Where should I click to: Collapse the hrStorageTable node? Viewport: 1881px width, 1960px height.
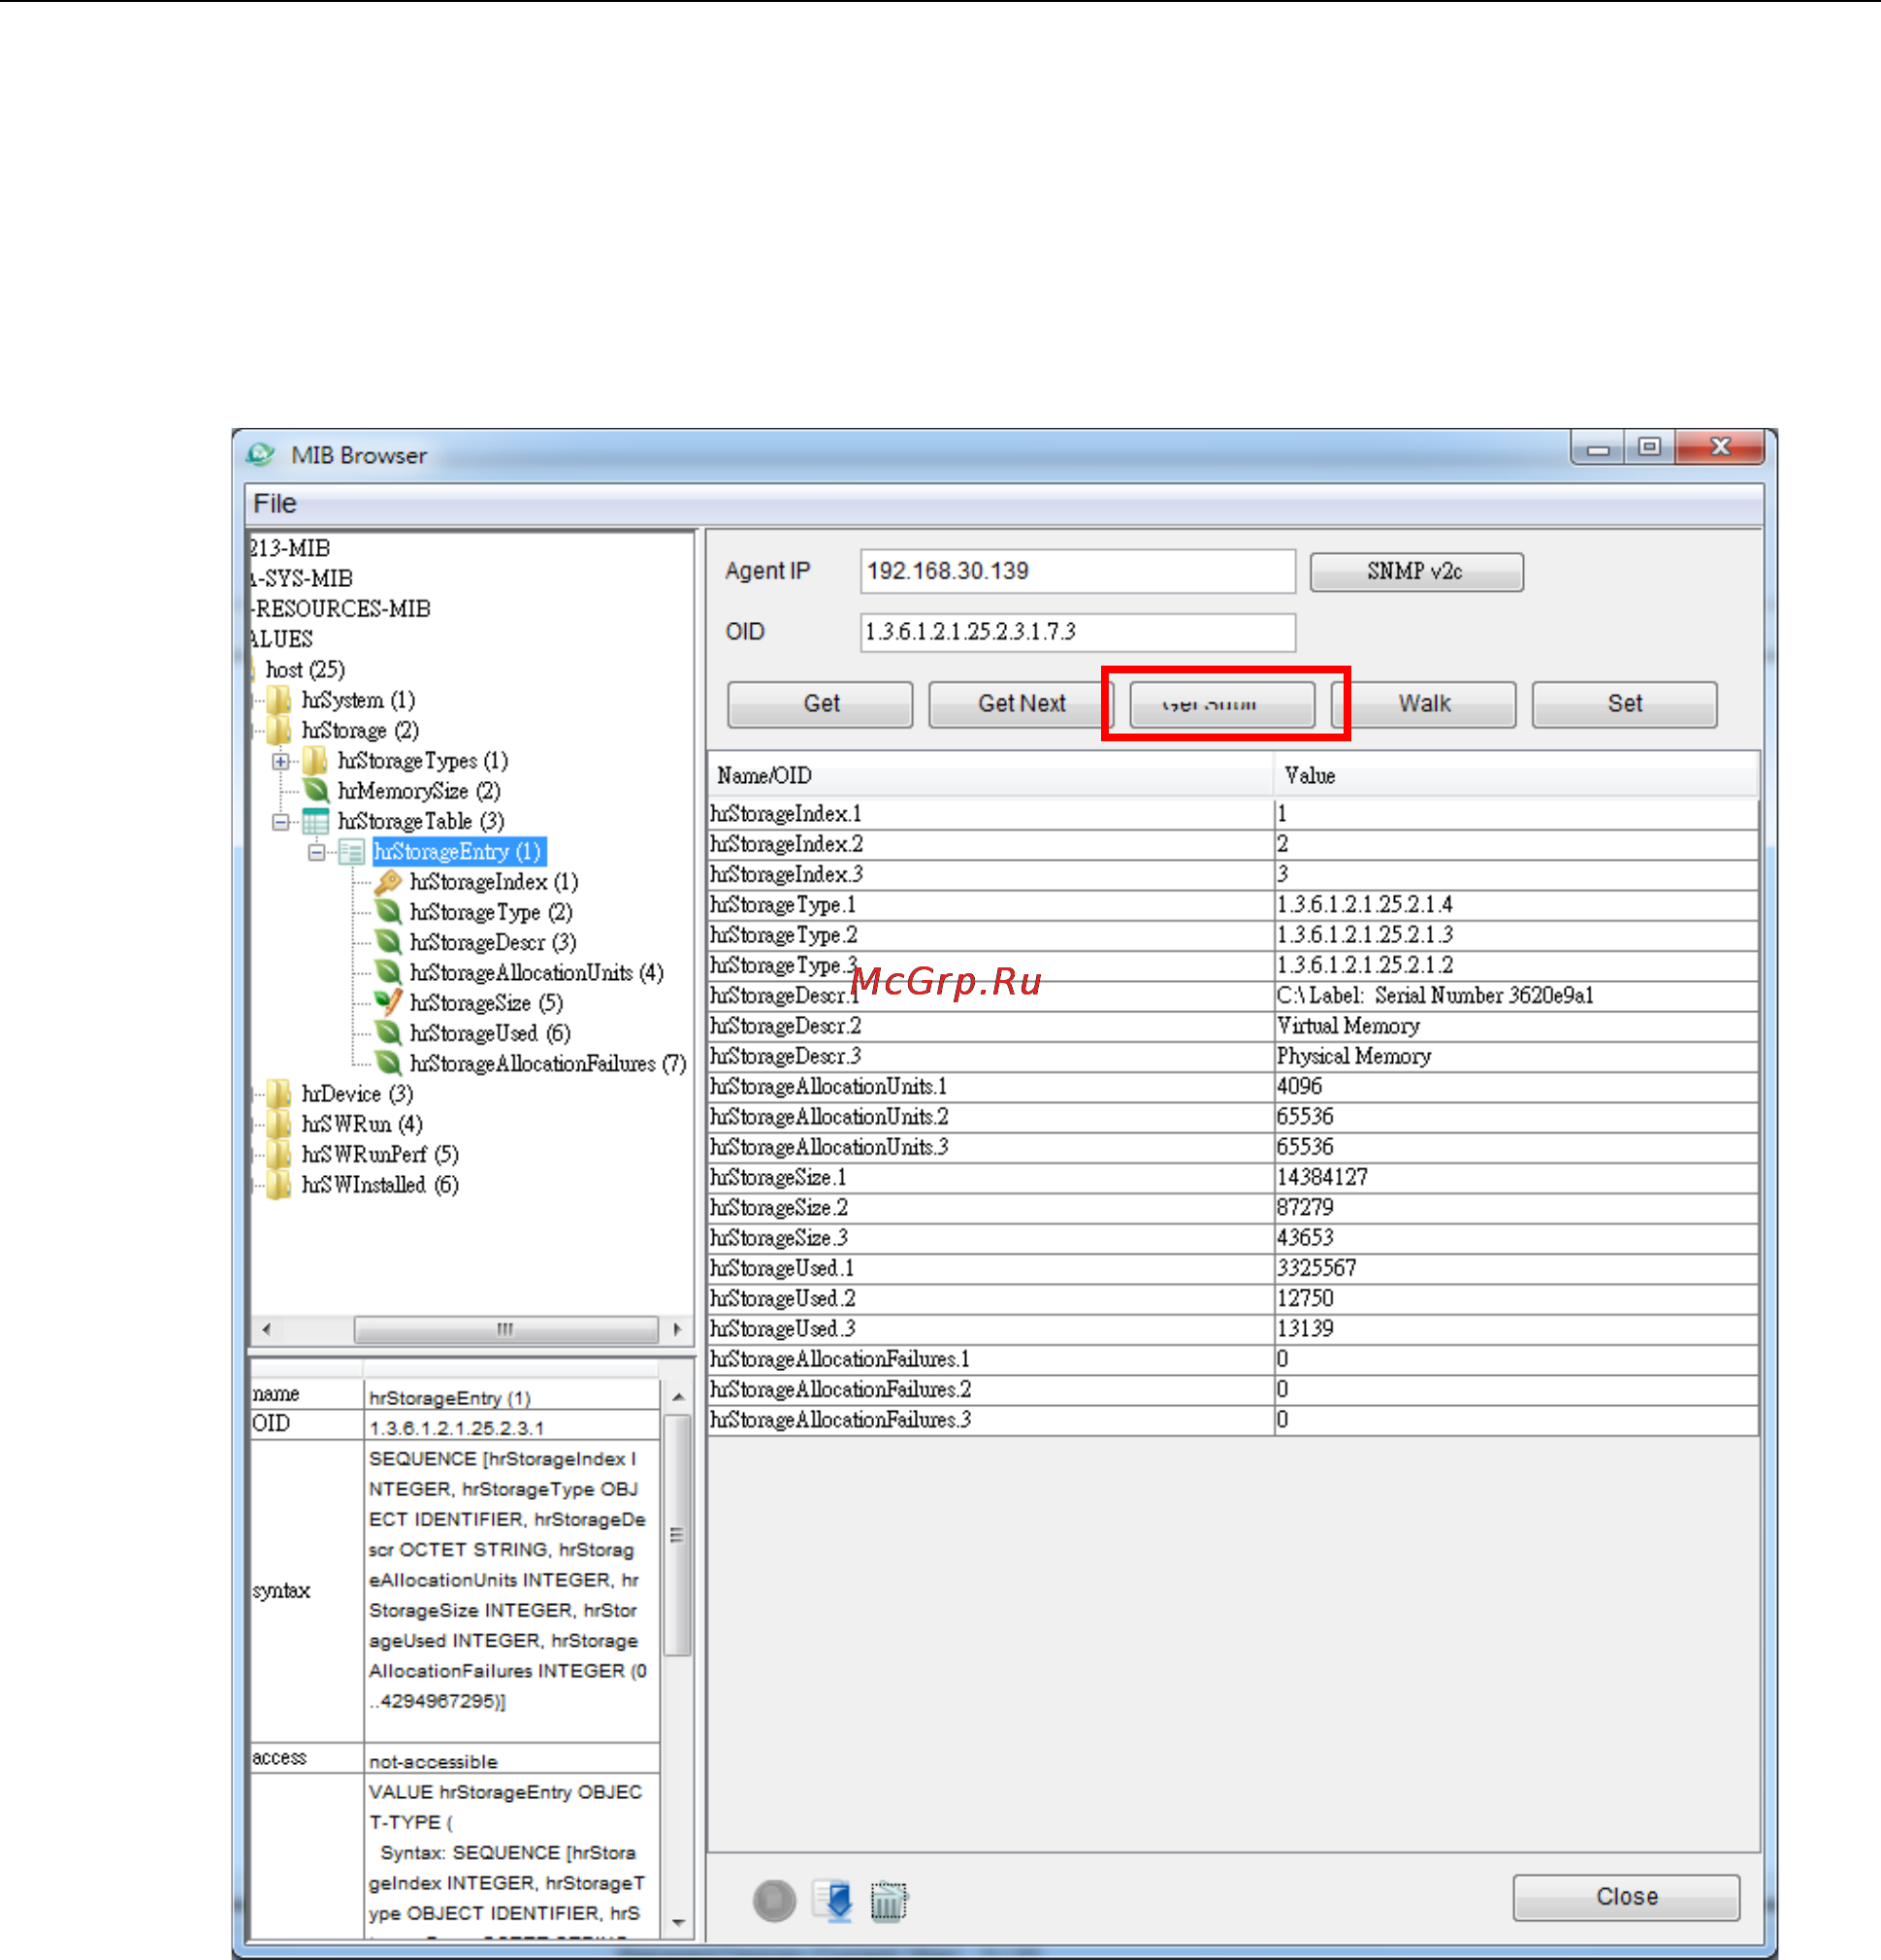281,822
